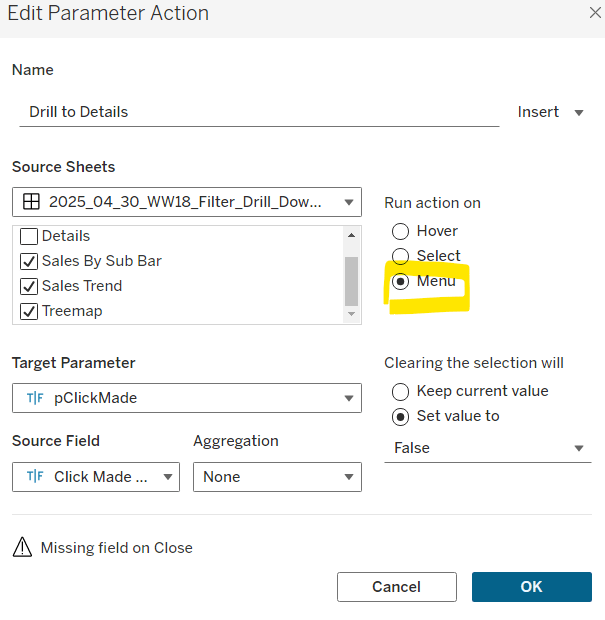Uncheck the Treemap sheet checkbox
The image size is (605, 620).
(x=29, y=311)
